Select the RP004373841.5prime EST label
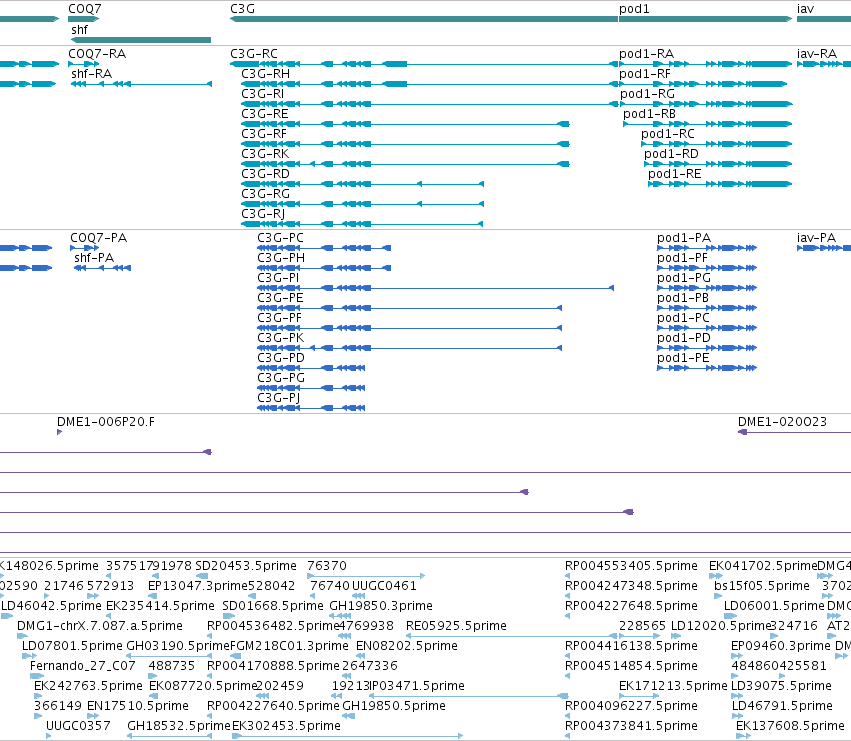This screenshot has height=741, width=851. 631,726
